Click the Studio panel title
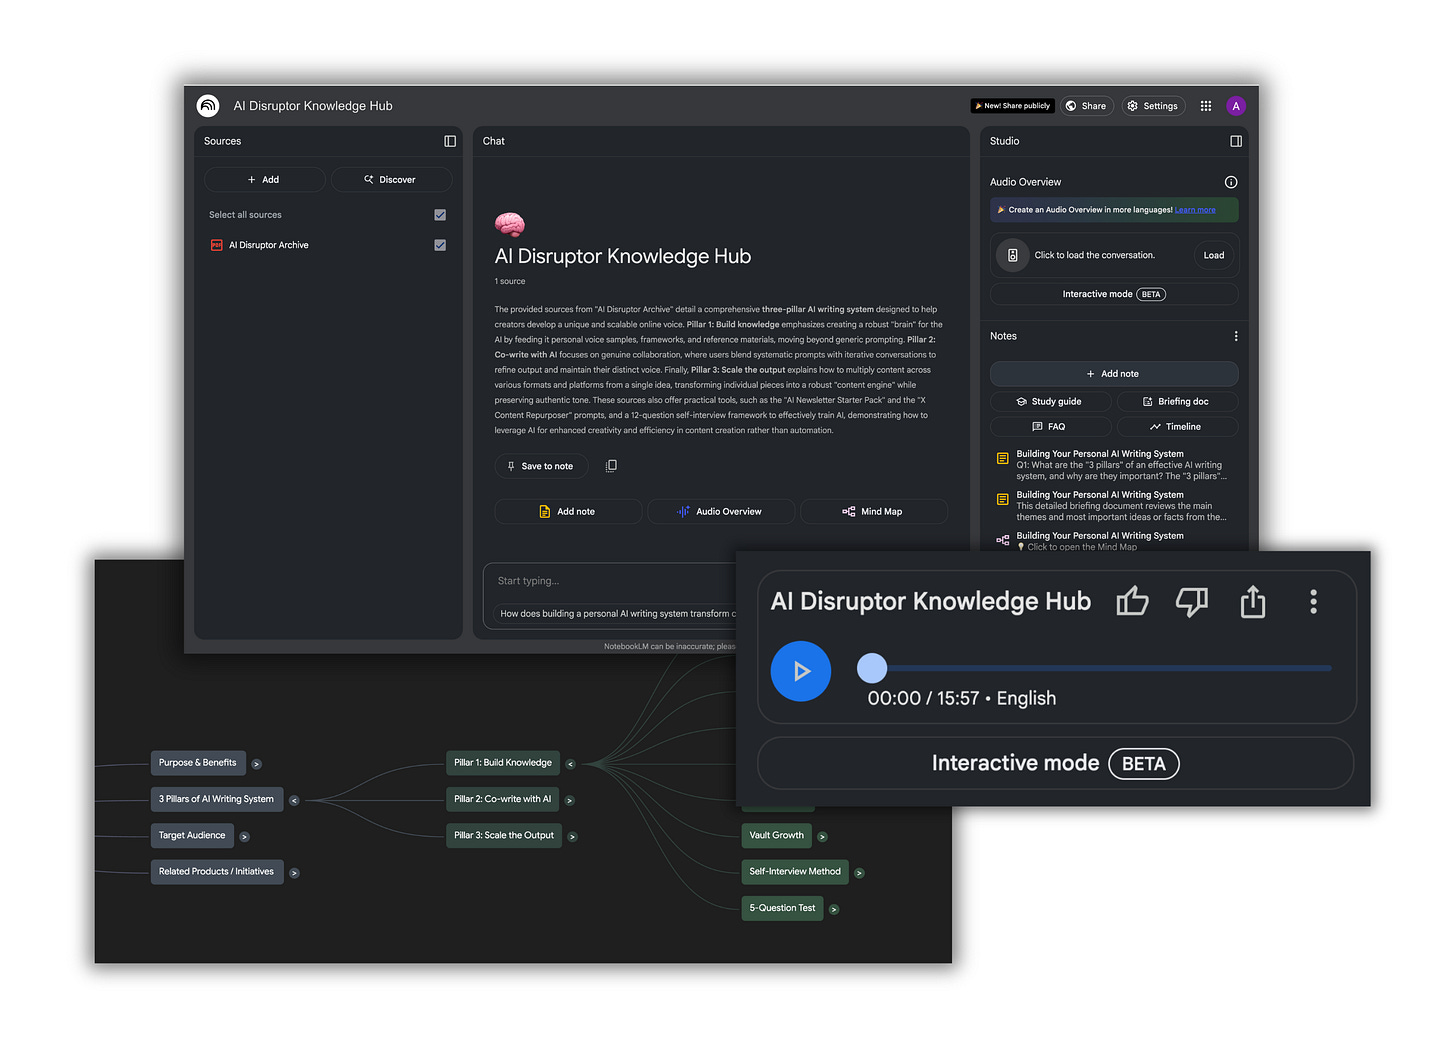This screenshot has width=1456, height=1040. click(1004, 141)
